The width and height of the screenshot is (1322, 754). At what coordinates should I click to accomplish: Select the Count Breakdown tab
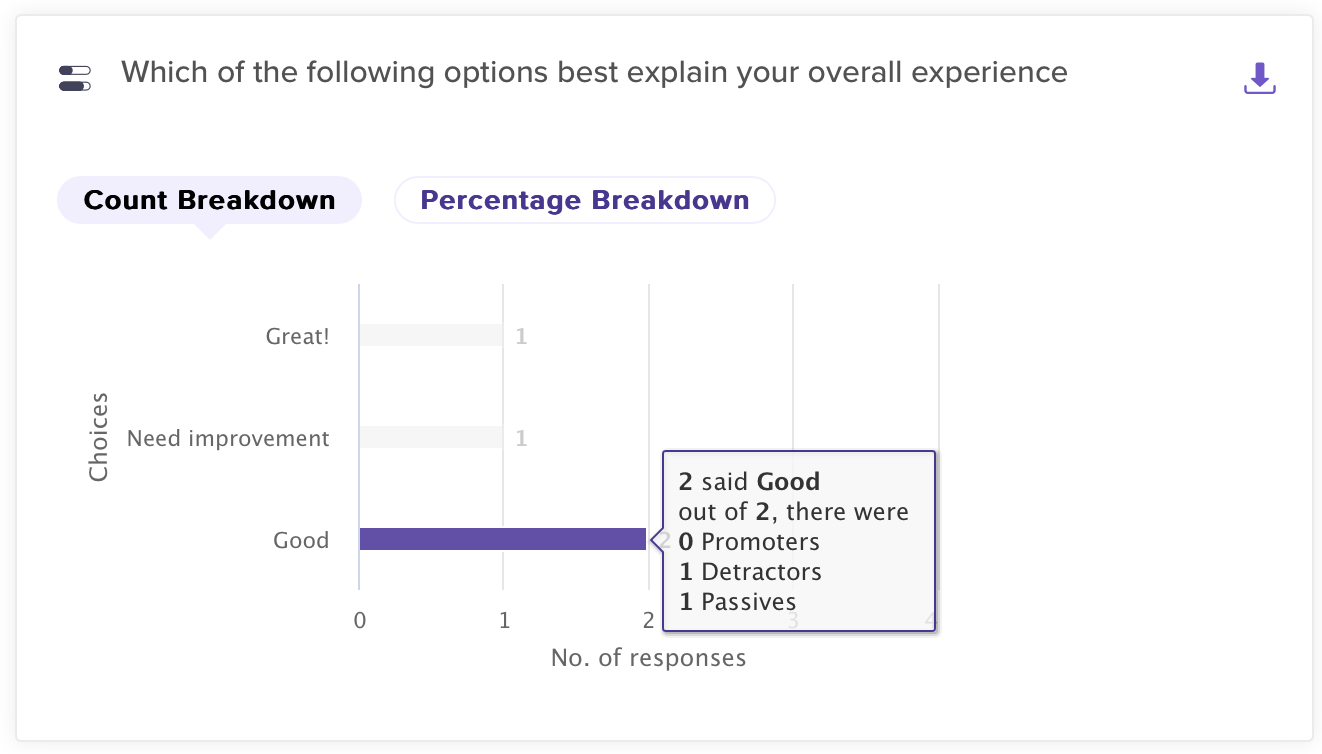point(209,200)
